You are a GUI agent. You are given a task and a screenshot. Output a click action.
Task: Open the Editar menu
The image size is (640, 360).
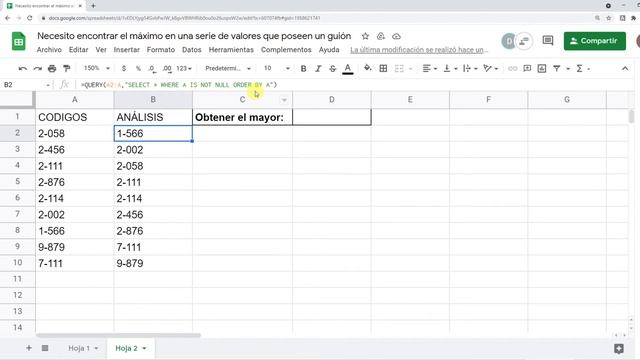78,50
